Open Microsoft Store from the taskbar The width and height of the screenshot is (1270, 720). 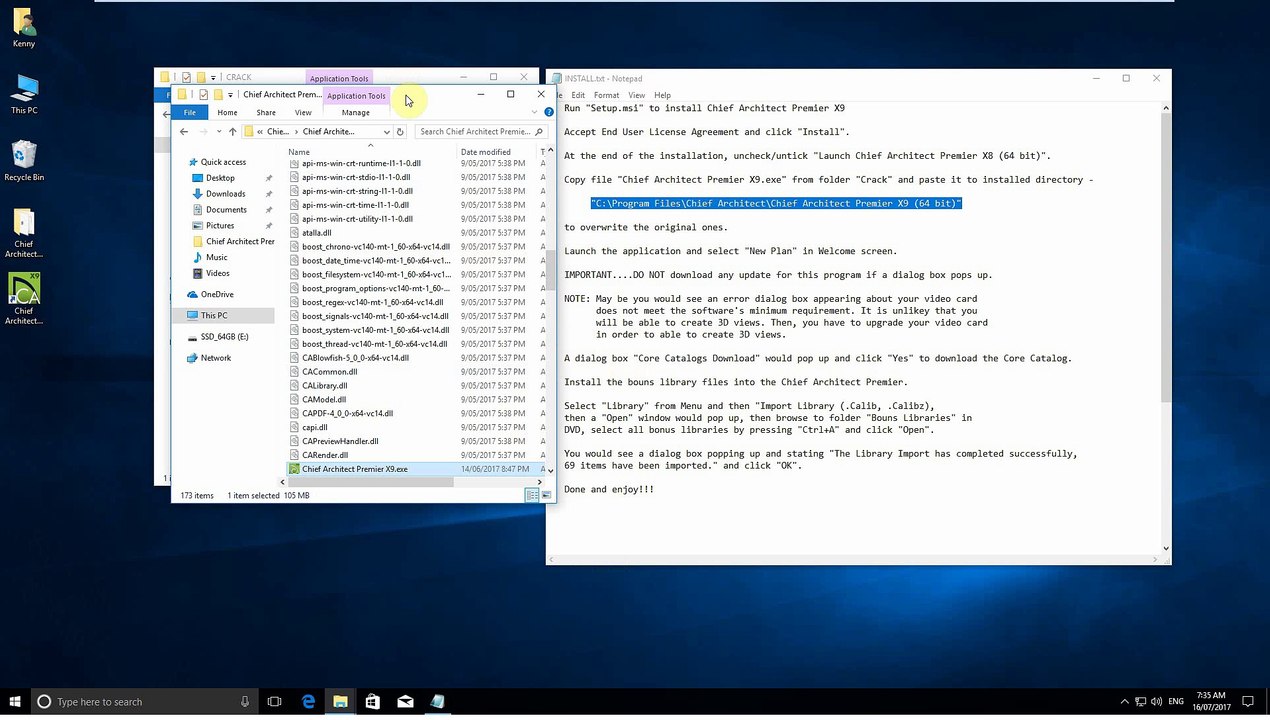372,702
